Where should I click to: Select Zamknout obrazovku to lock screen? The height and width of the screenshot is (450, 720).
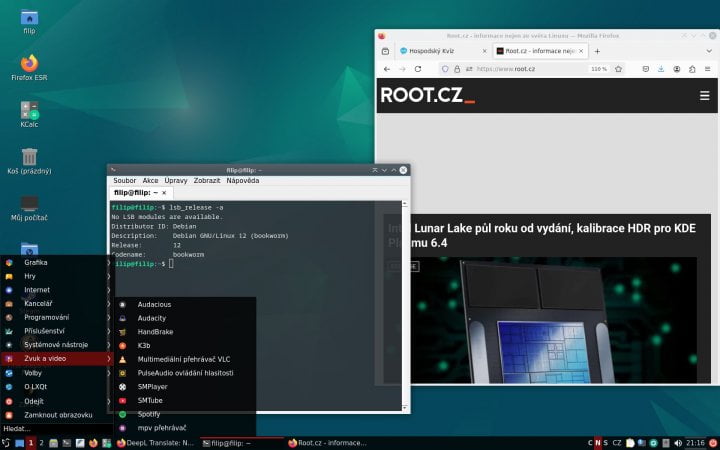pyautogui.click(x=56, y=415)
